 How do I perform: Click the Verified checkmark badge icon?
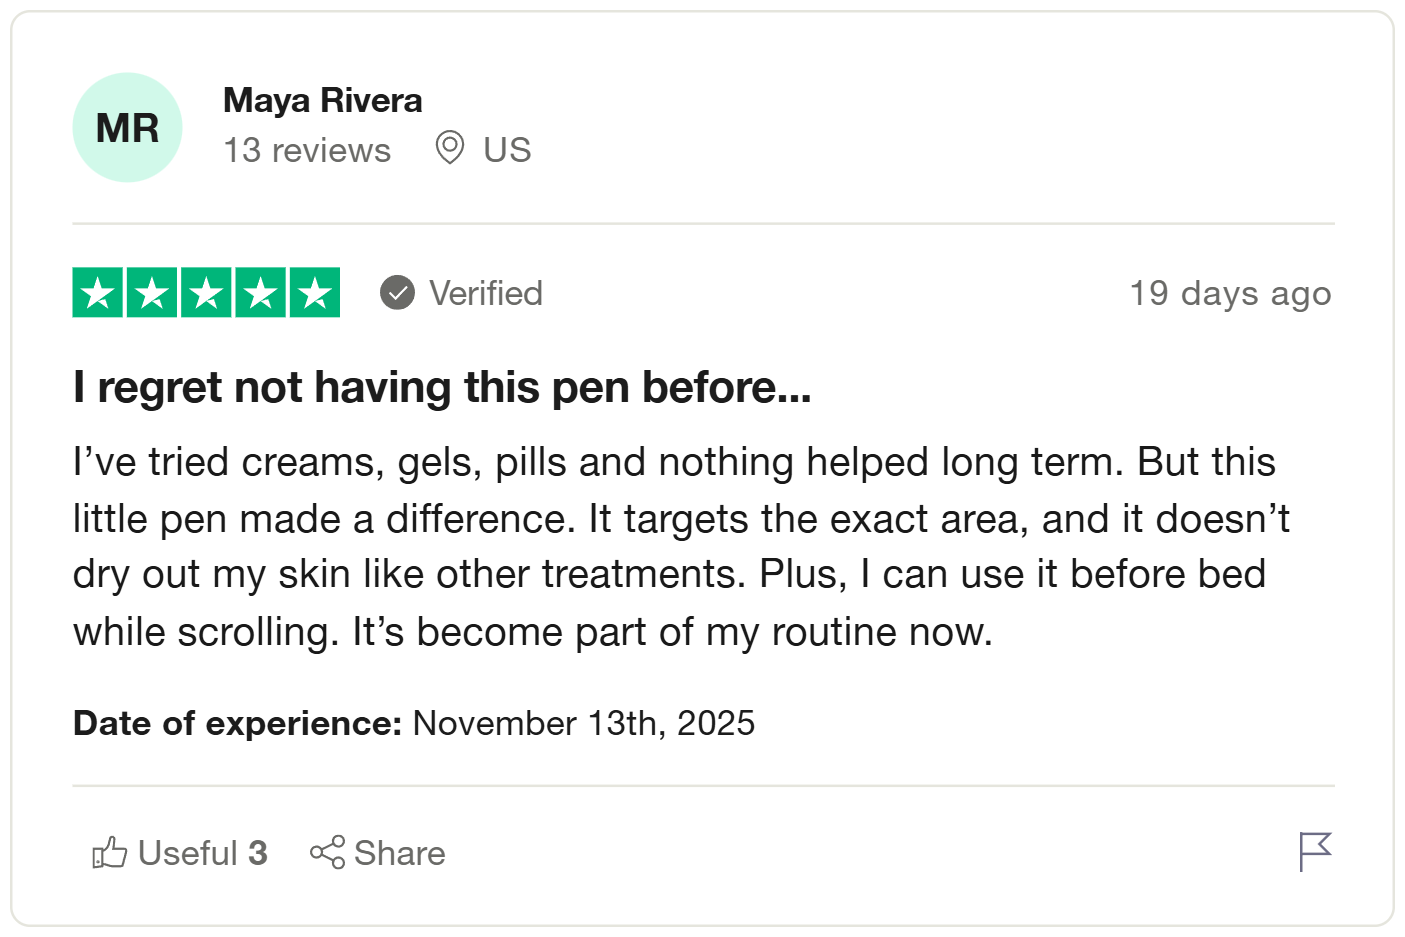point(397,293)
